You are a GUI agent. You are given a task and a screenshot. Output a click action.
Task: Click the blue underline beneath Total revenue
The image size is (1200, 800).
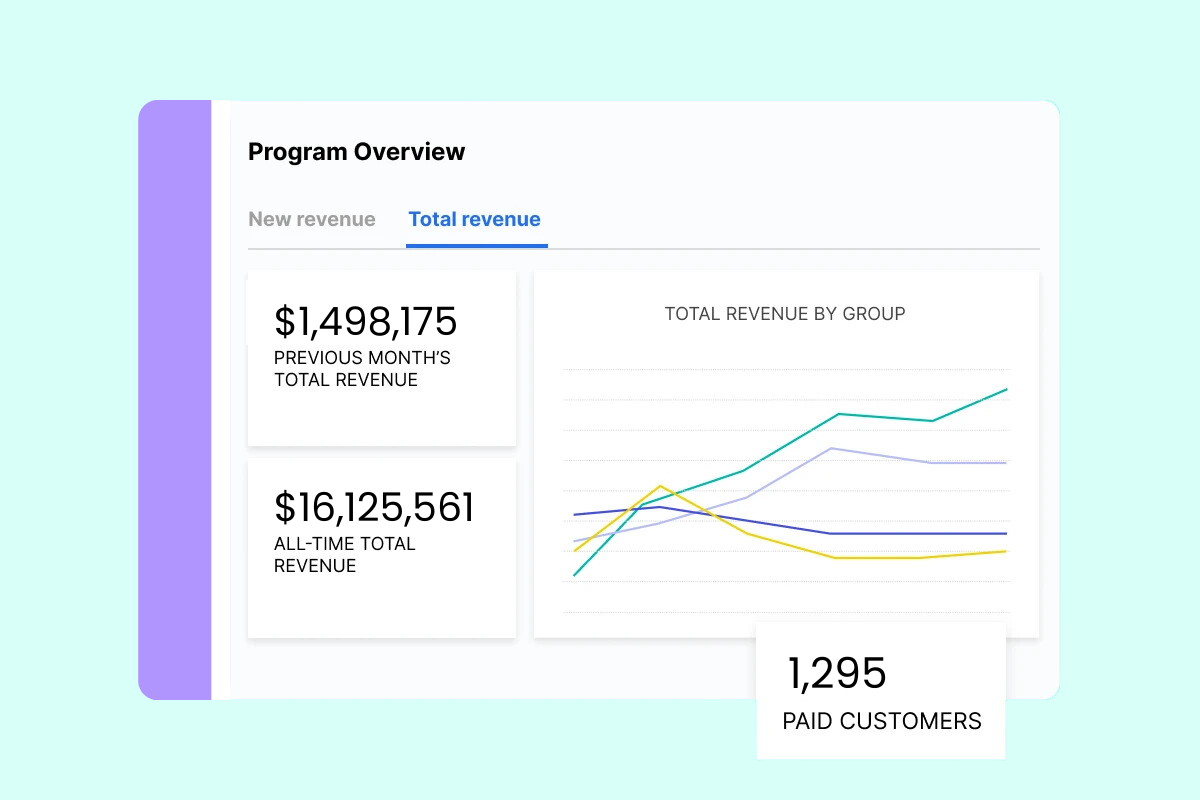coord(476,245)
